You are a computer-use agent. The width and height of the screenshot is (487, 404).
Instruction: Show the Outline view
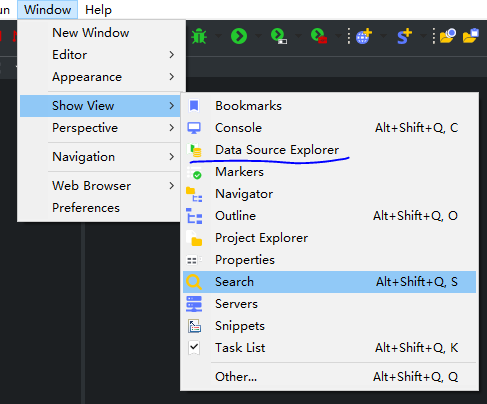point(329,216)
